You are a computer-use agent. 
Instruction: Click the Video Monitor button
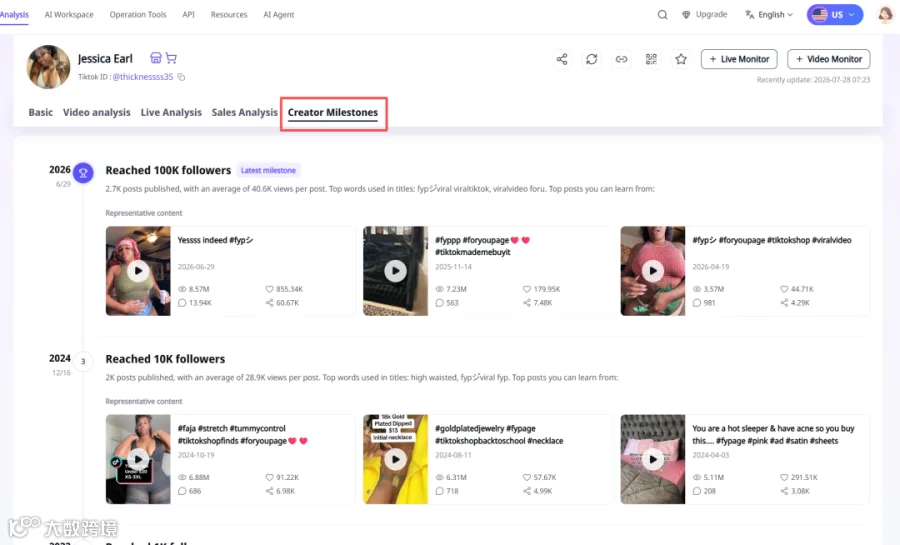[x=828, y=59]
